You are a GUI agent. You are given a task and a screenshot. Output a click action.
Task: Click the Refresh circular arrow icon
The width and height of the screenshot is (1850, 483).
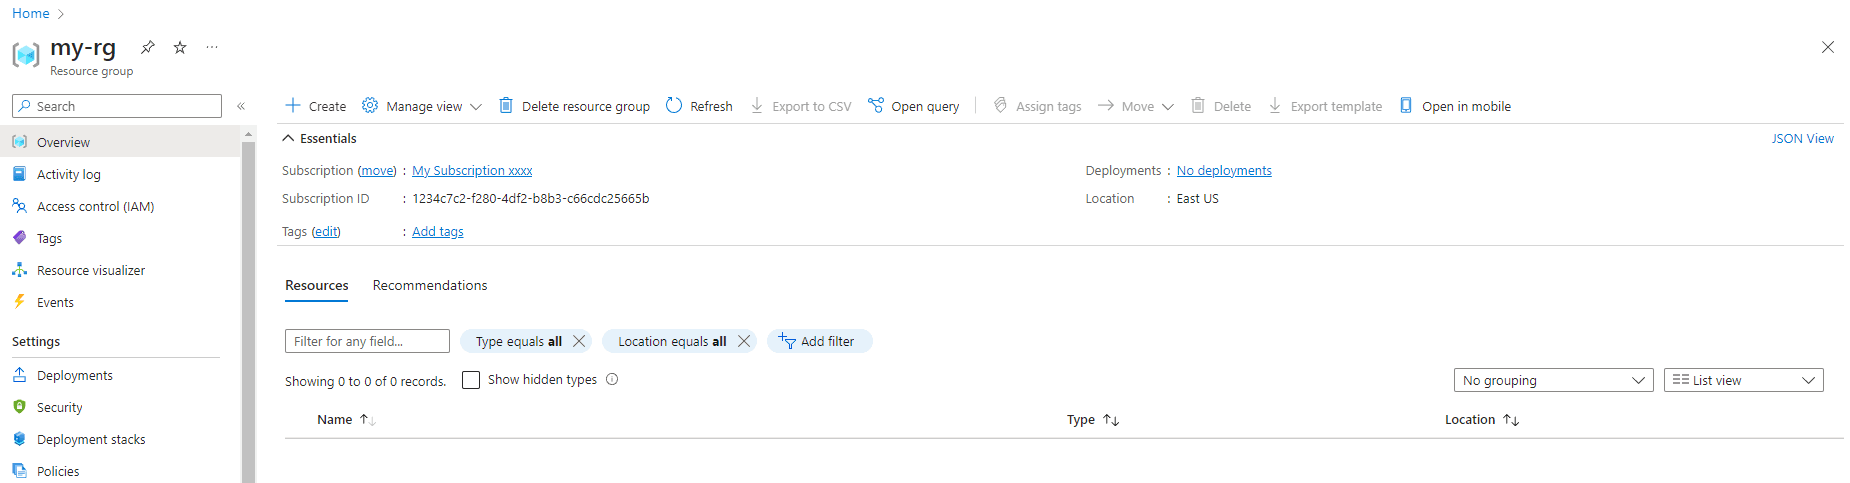(x=674, y=105)
